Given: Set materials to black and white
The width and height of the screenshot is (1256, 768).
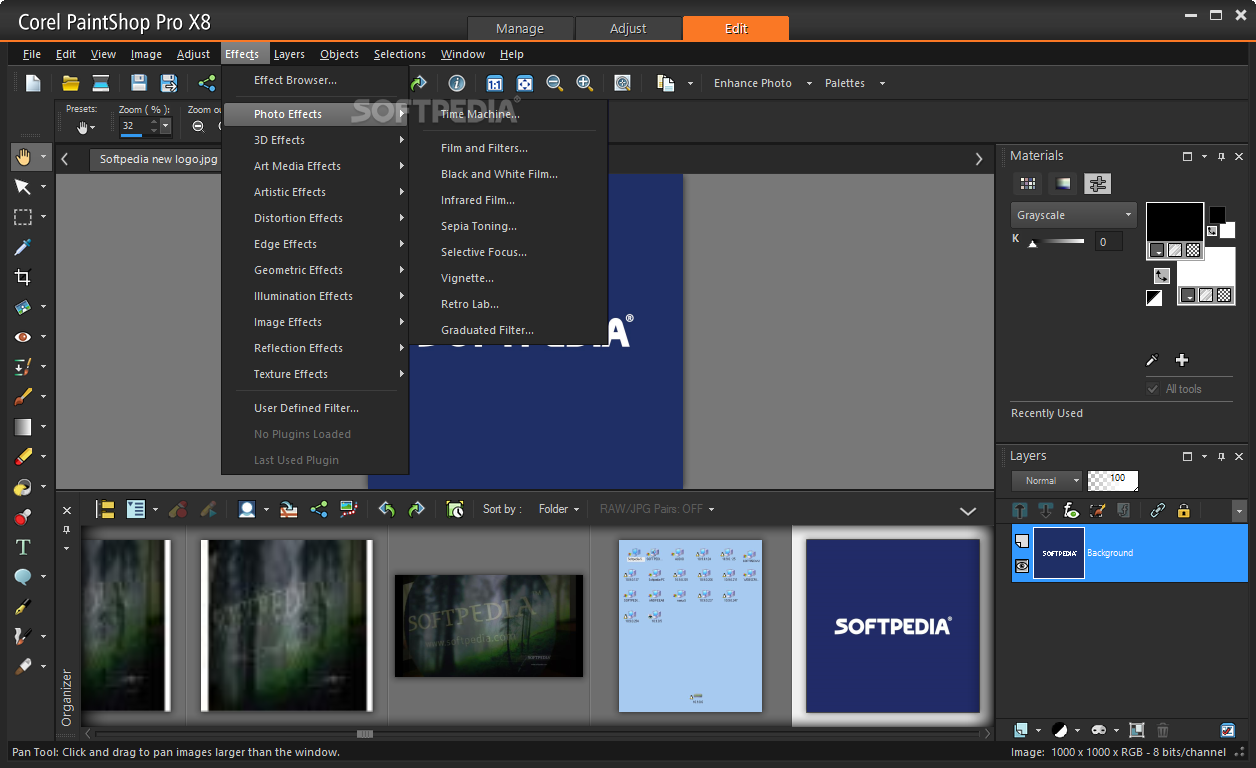Looking at the screenshot, I should point(1154,298).
